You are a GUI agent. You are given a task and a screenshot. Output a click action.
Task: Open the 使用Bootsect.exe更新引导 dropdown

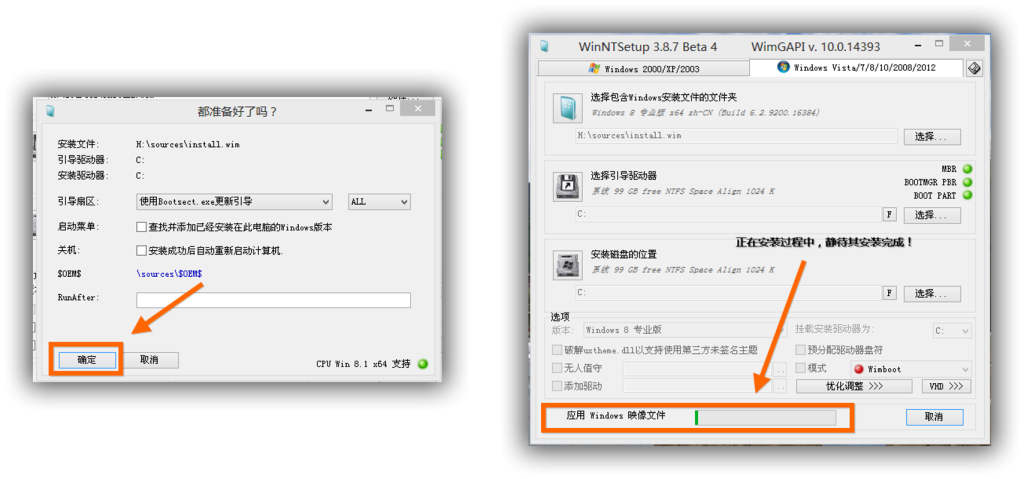coord(234,202)
